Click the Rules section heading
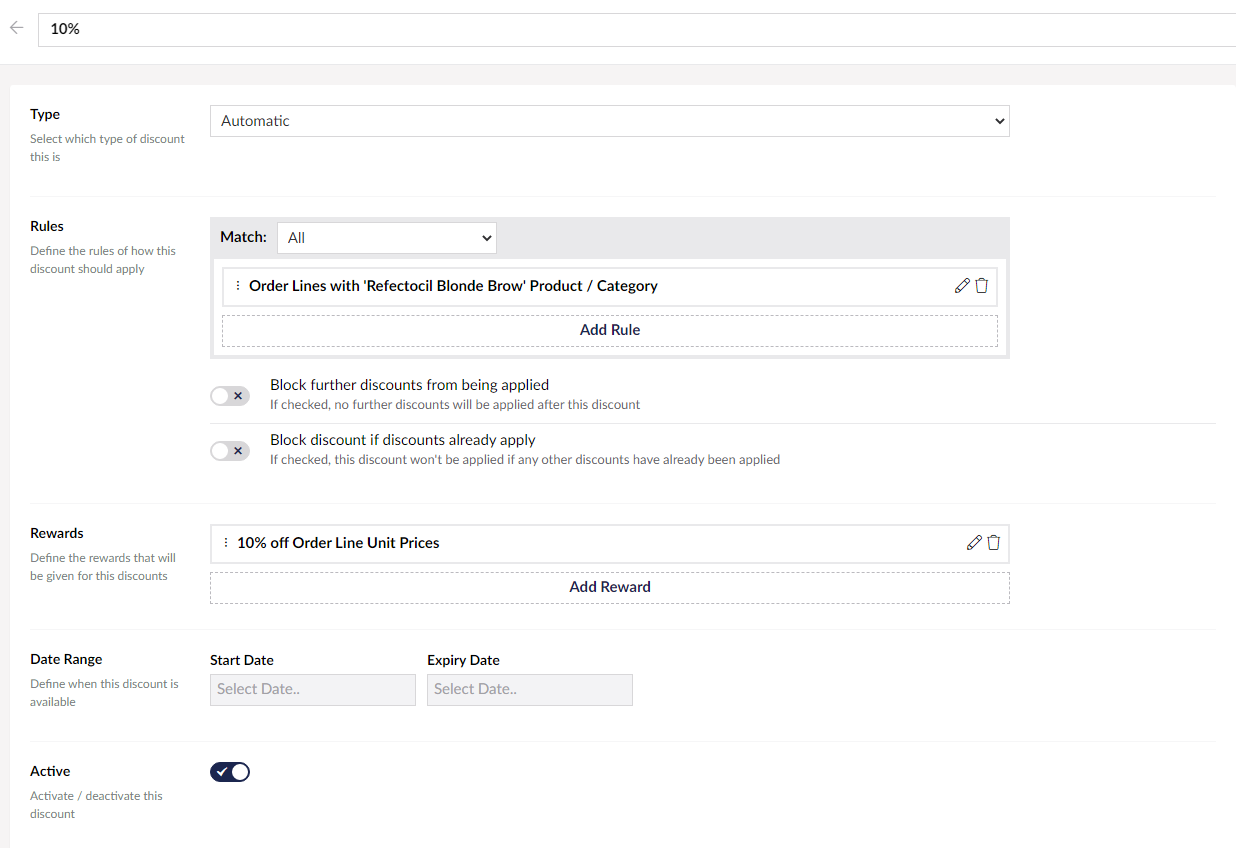 click(47, 226)
